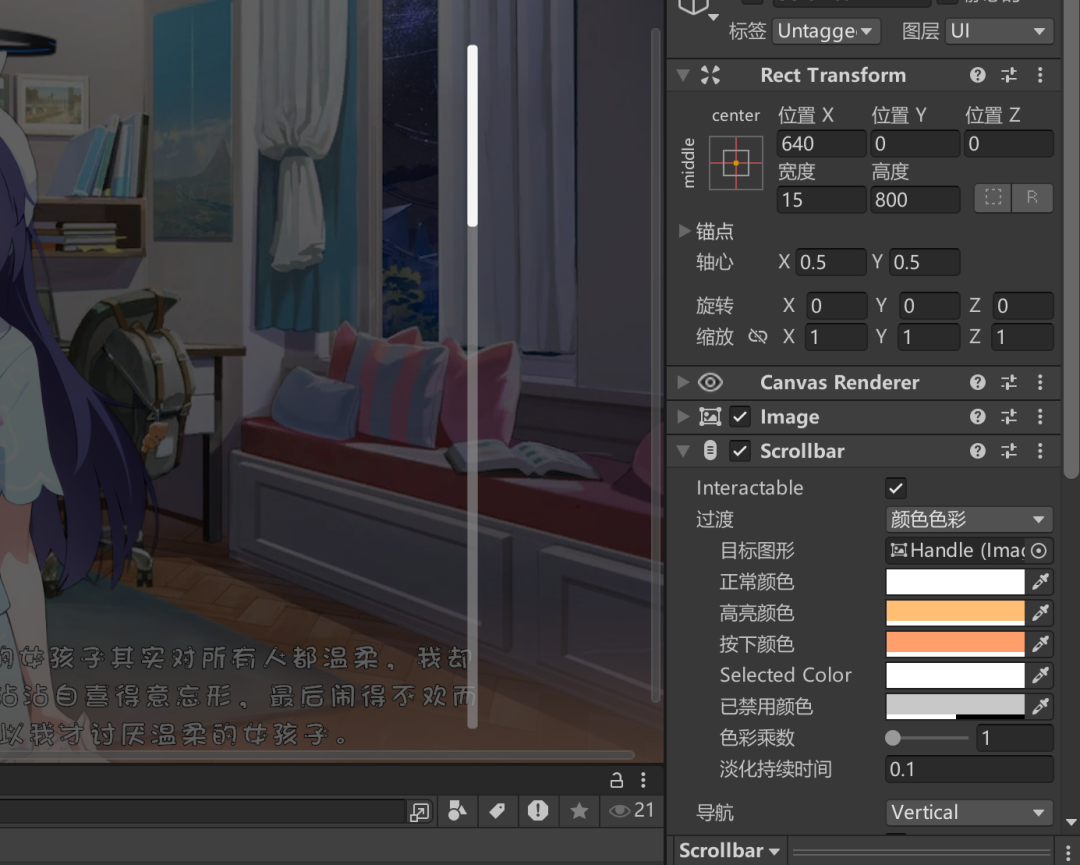Click search by type filter icon

point(457,811)
